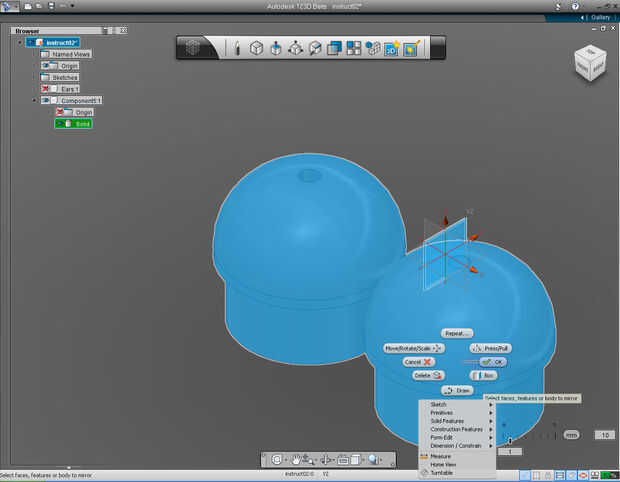Click the camera view icon in navigation bar
620x482 pixels.
343,460
